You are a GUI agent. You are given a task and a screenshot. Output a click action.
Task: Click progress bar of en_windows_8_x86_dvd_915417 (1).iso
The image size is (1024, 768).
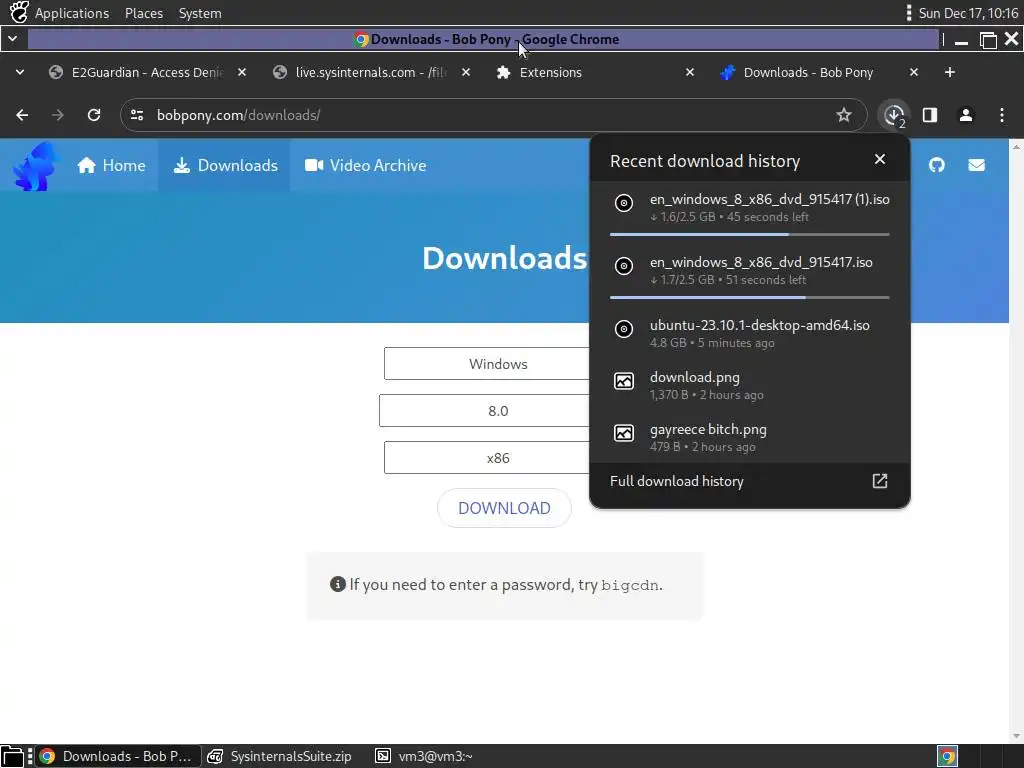click(750, 234)
